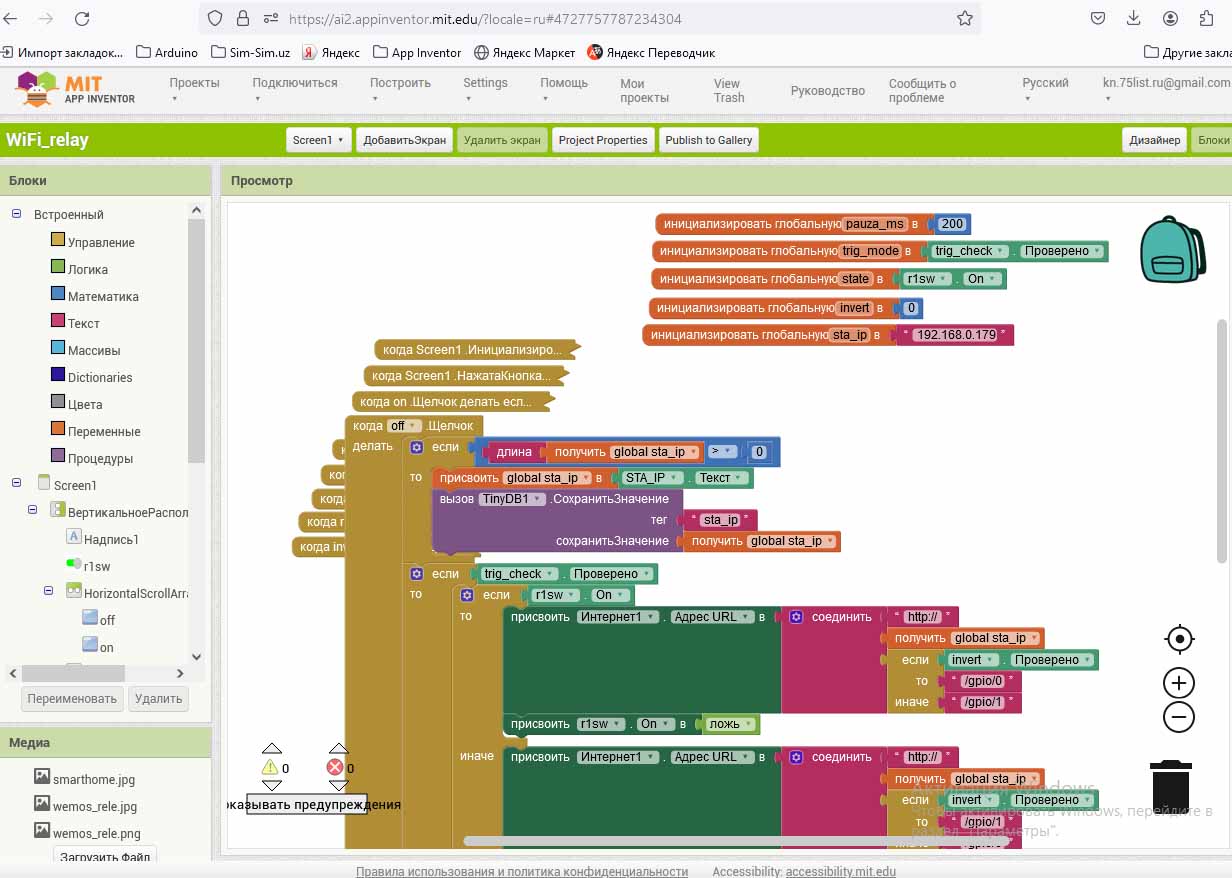The image size is (1232, 878).
Task: Click the trash can in workspace
Action: click(x=1170, y=787)
